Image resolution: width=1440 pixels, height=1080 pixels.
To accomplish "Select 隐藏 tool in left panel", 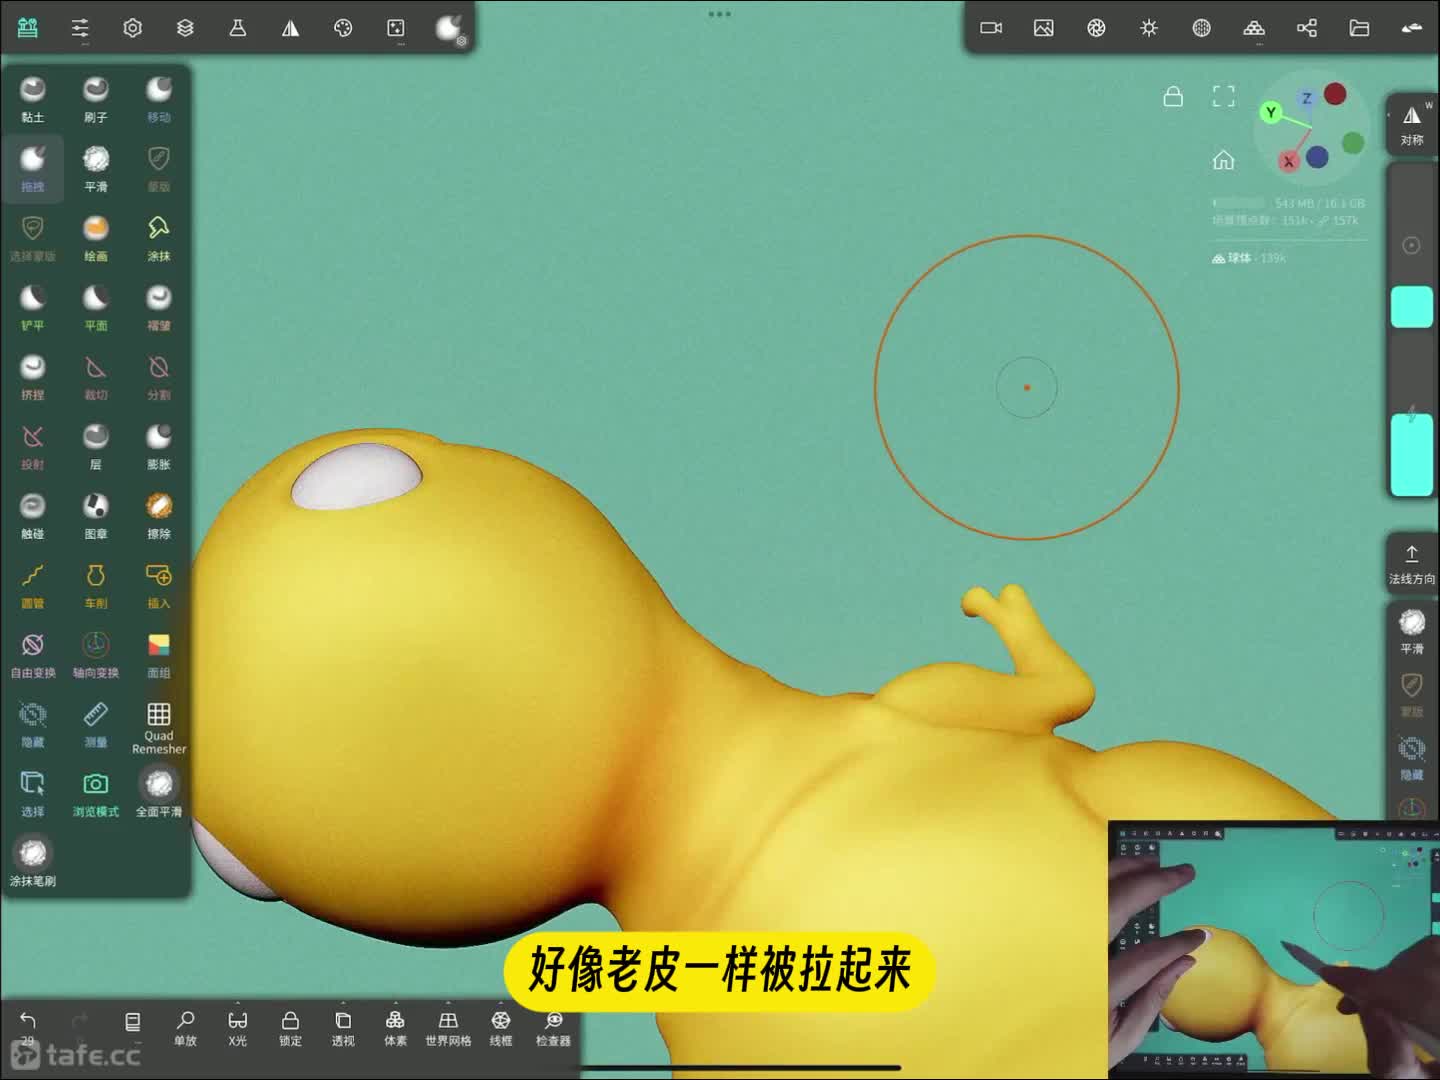I will 33,724.
